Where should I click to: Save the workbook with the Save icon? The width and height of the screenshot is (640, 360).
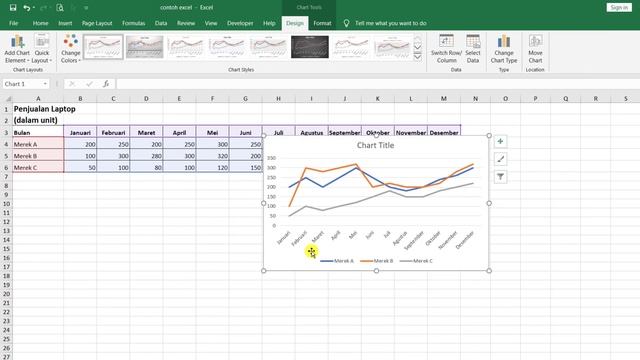coord(13,7)
